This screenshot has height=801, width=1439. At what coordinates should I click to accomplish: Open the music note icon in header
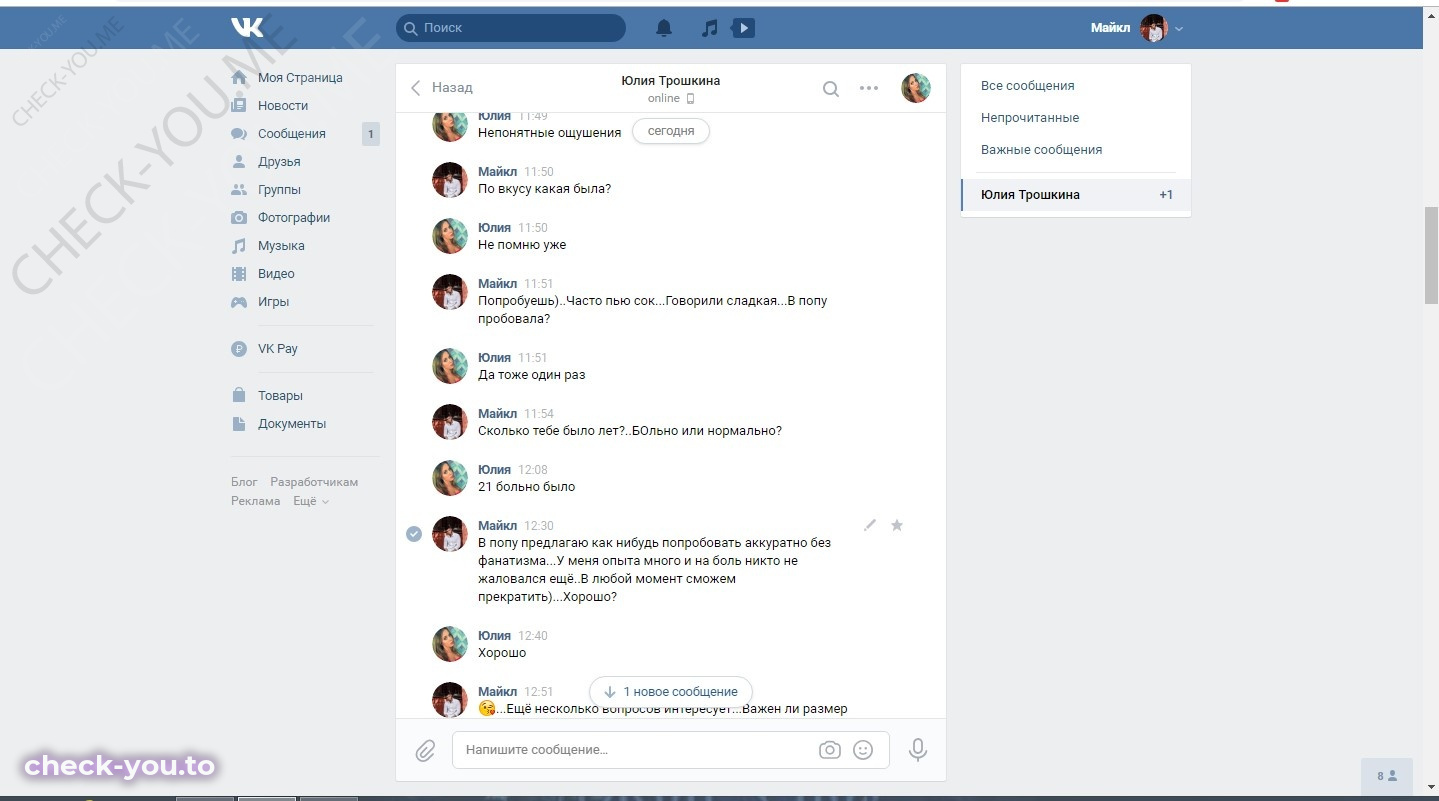709,28
